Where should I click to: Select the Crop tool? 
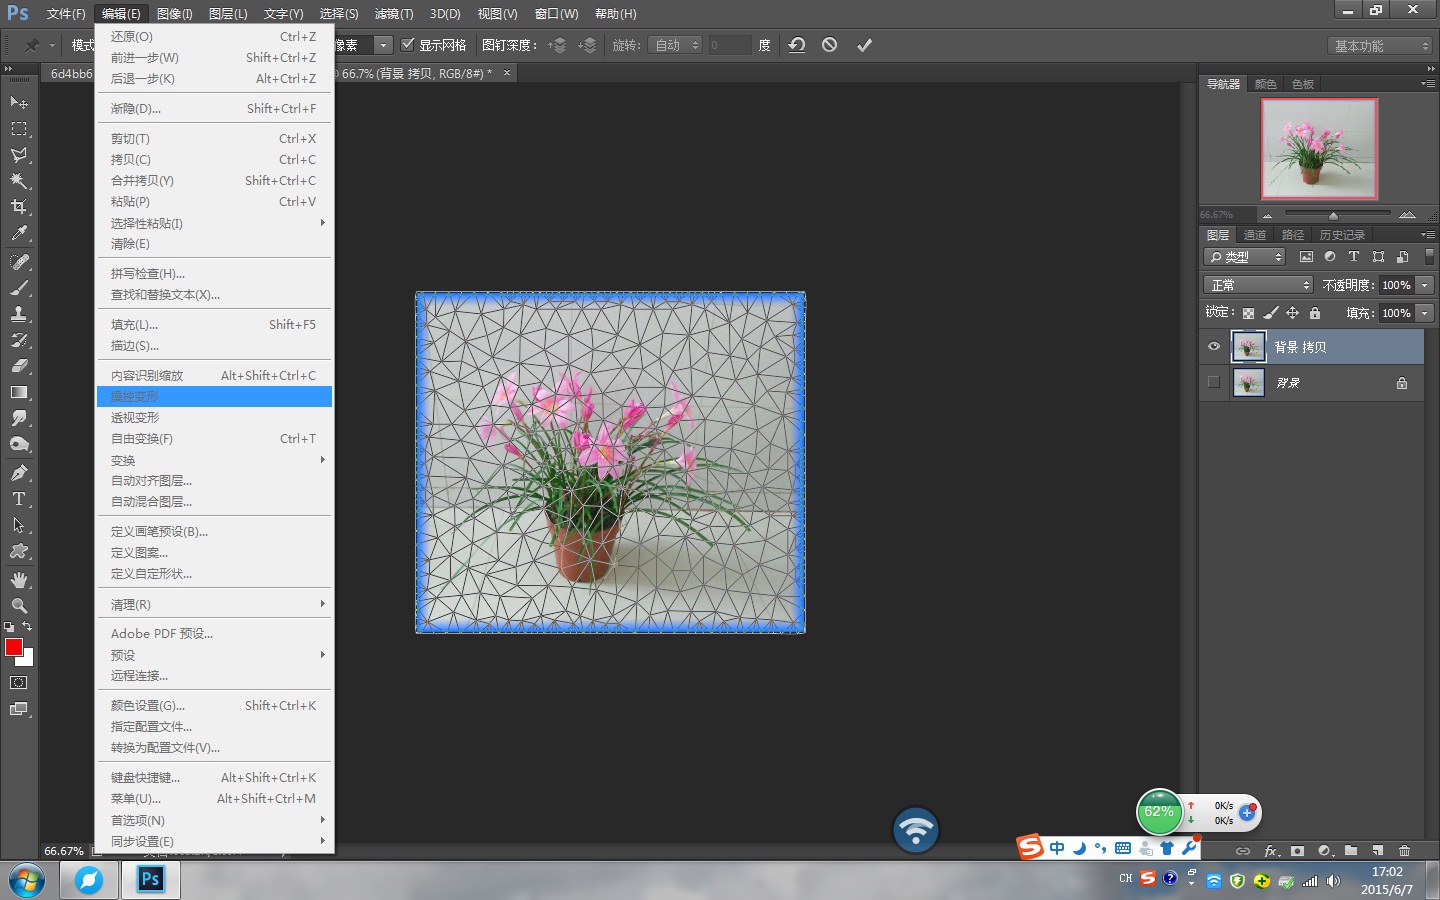pyautogui.click(x=19, y=207)
